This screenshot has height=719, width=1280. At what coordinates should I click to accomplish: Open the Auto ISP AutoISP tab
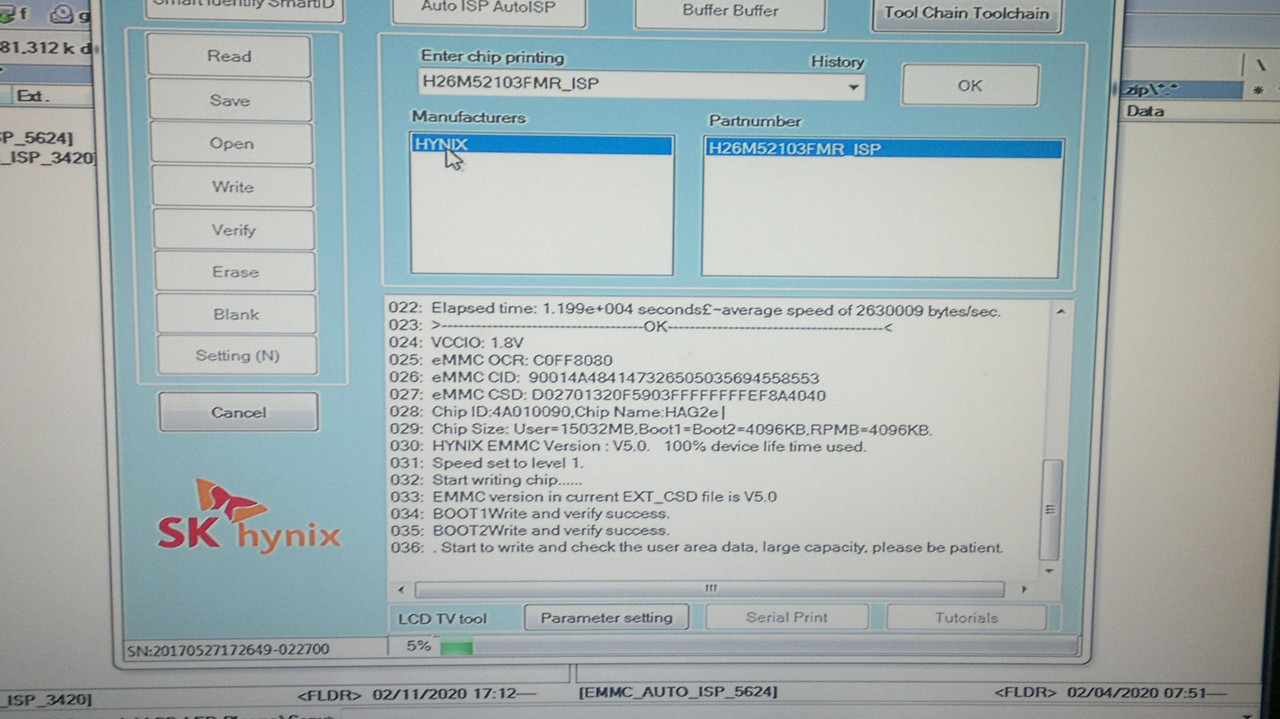tap(488, 9)
